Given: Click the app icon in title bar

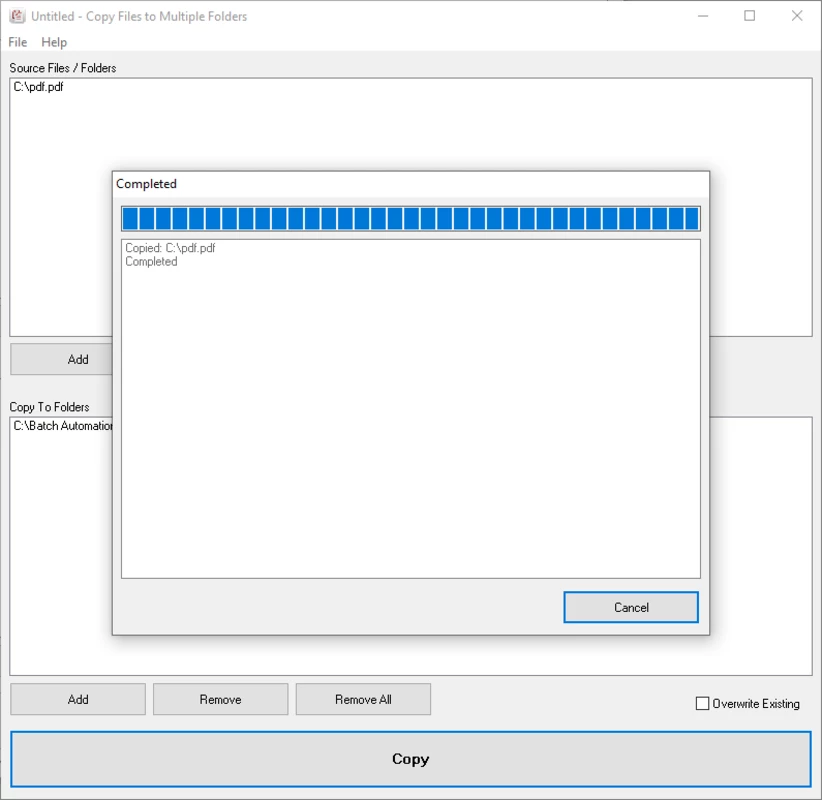Looking at the screenshot, I should tap(17, 16).
